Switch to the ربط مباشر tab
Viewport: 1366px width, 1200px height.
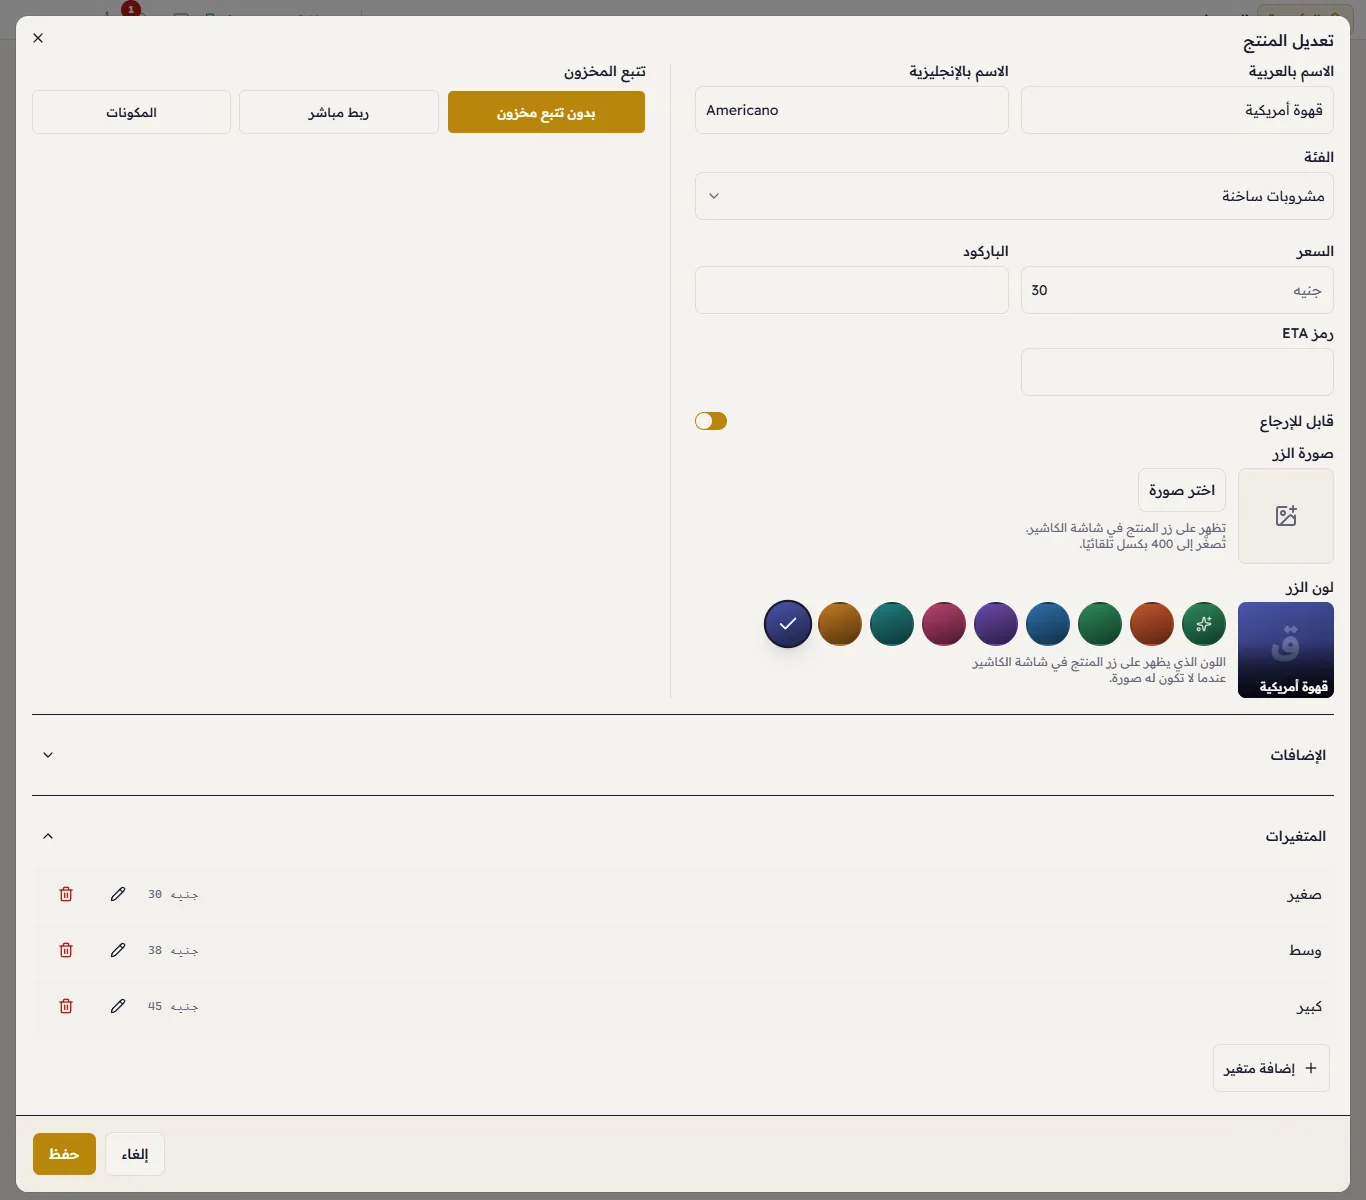point(339,113)
